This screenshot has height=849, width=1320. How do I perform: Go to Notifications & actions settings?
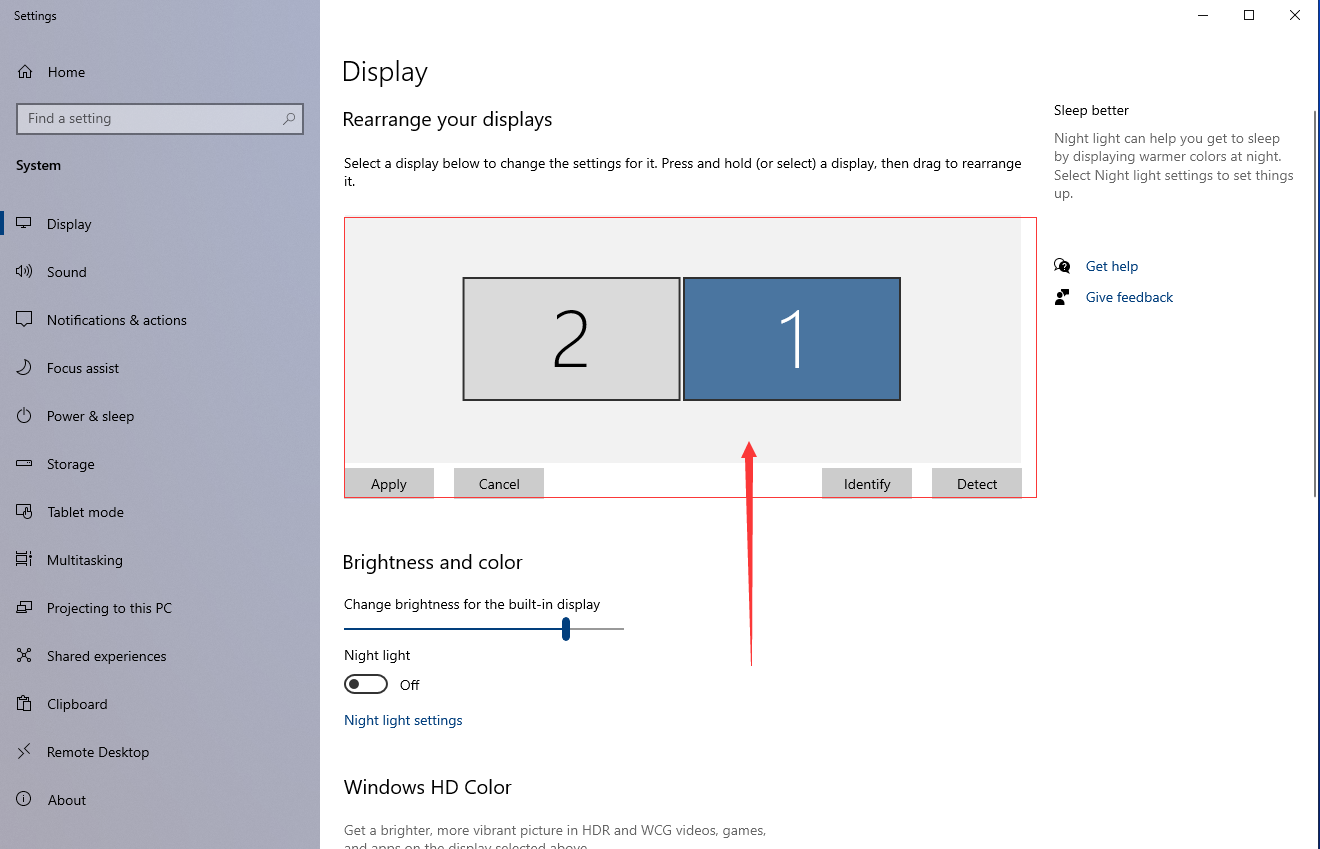(117, 320)
